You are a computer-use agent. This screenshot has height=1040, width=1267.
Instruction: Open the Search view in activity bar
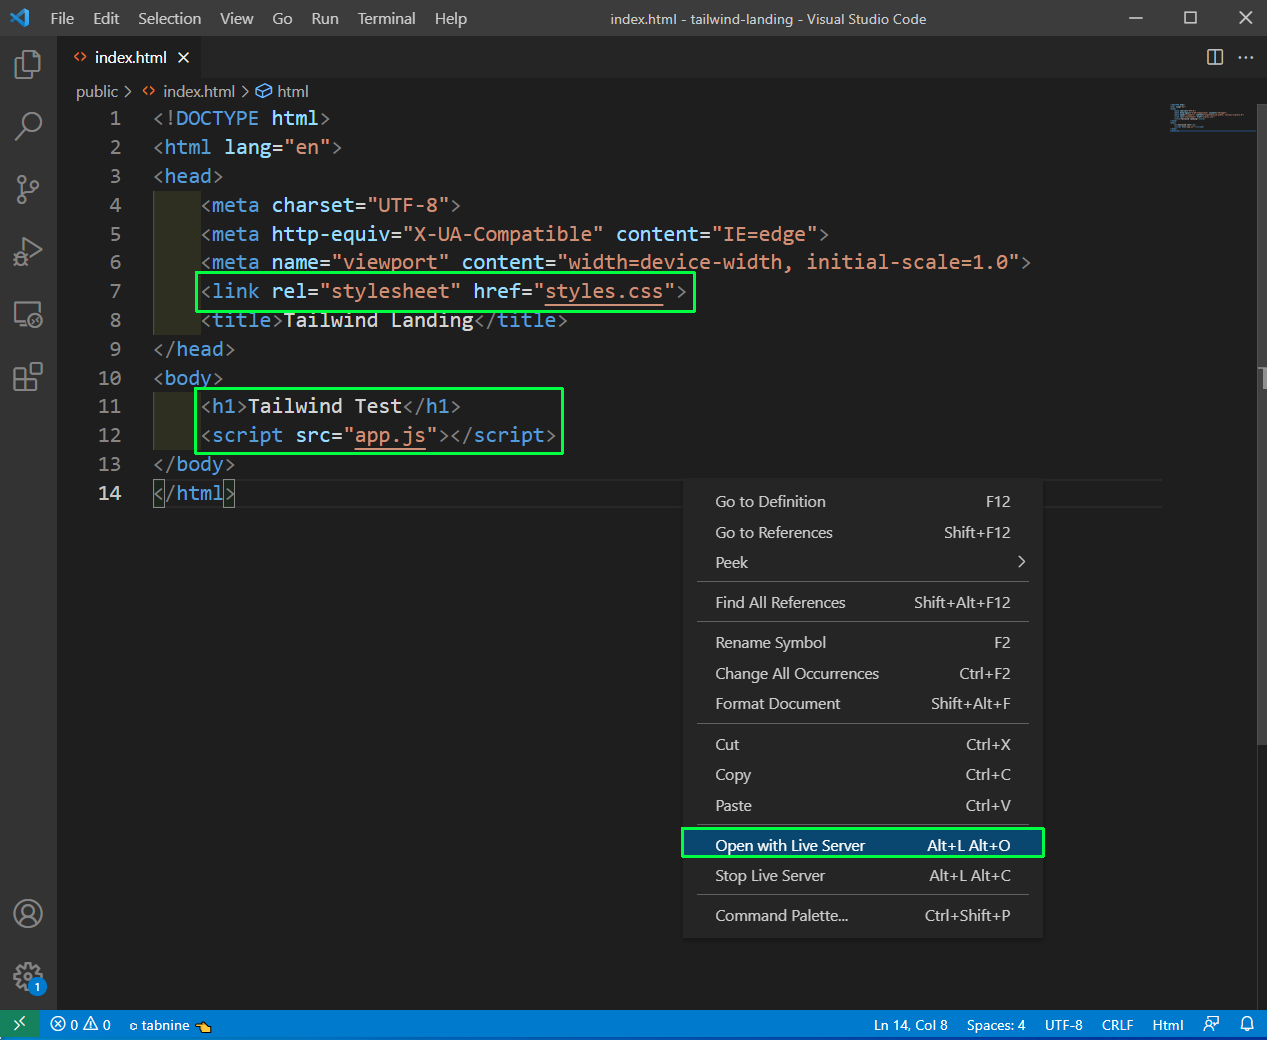(x=28, y=127)
